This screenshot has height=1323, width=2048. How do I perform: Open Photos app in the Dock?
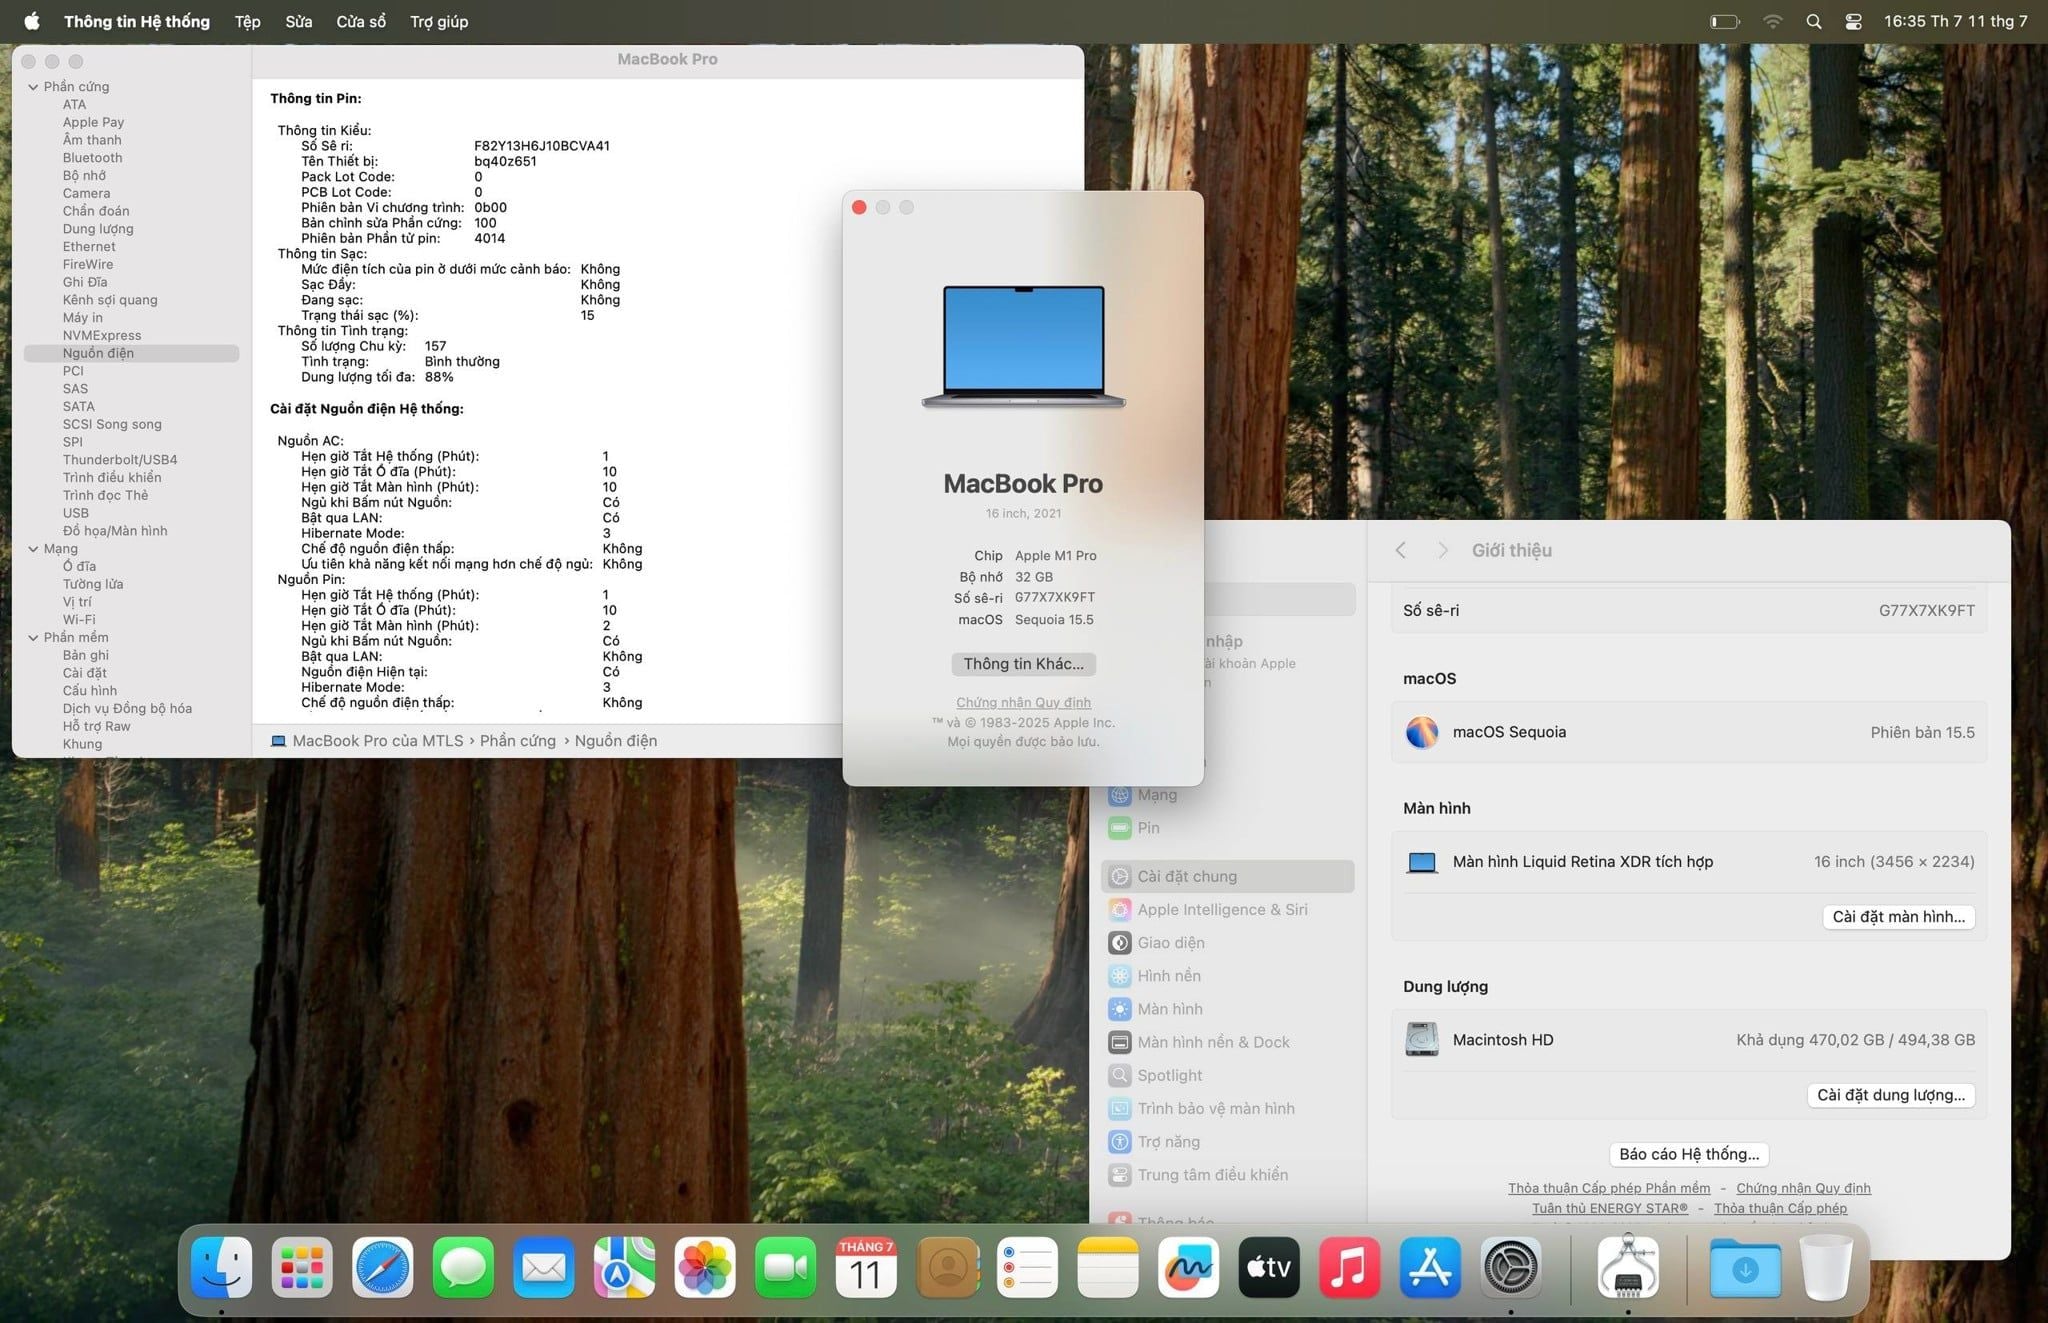click(x=705, y=1267)
